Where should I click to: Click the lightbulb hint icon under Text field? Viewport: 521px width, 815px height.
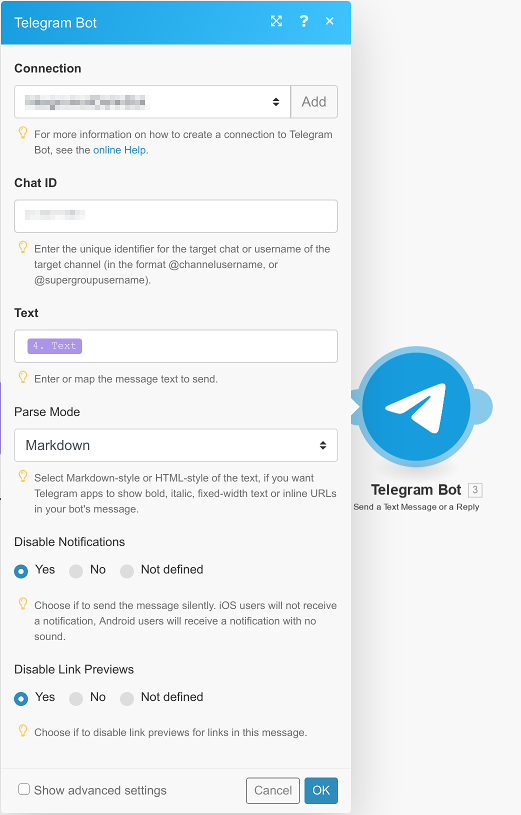click(x=23, y=377)
